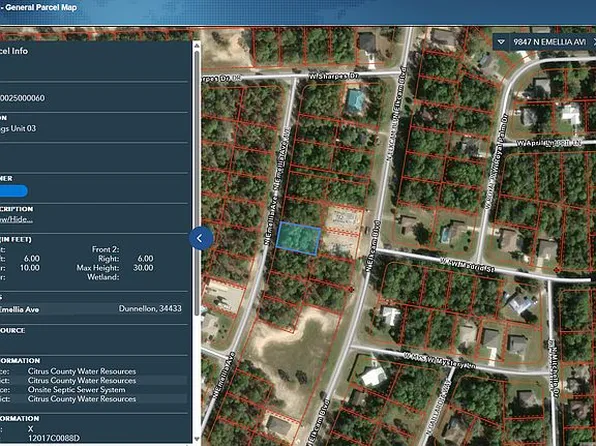596x446 pixels.
Task: Select the 'Dunnellon, 34433' address text
Action: [150, 308]
